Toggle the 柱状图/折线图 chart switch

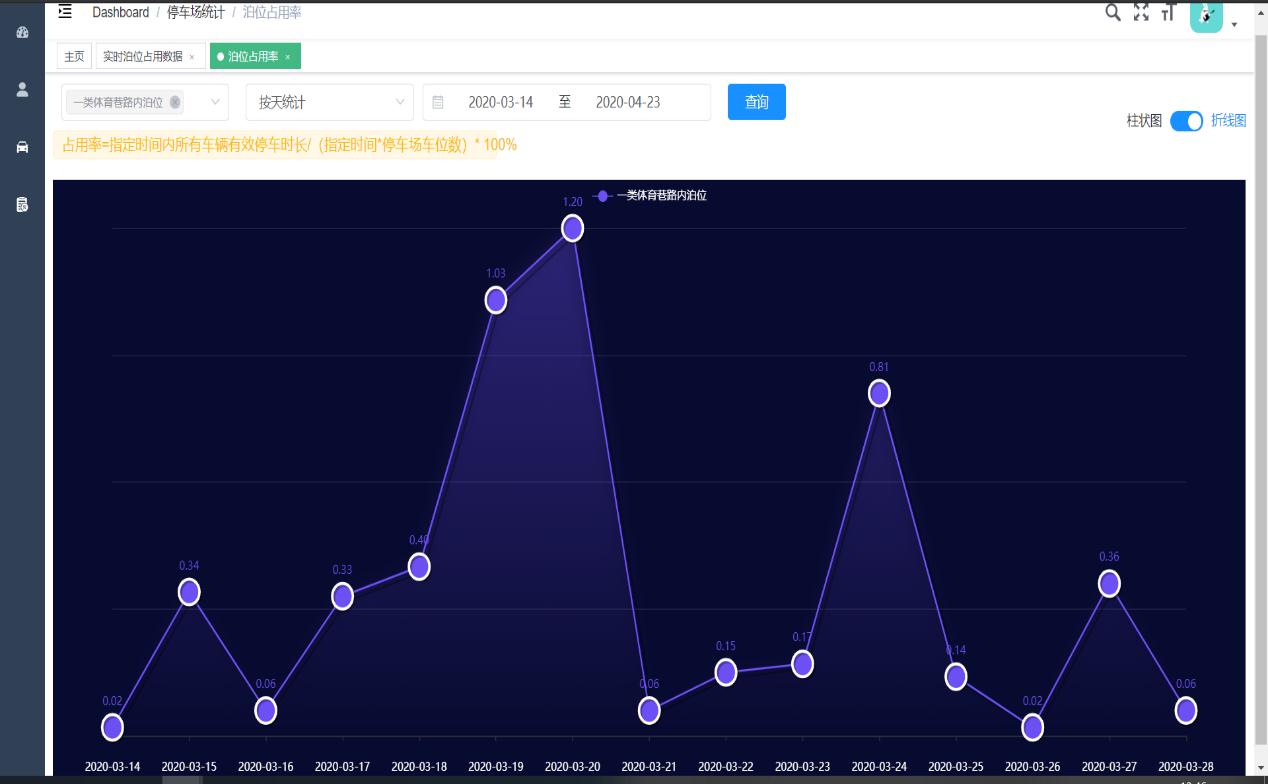click(1186, 121)
